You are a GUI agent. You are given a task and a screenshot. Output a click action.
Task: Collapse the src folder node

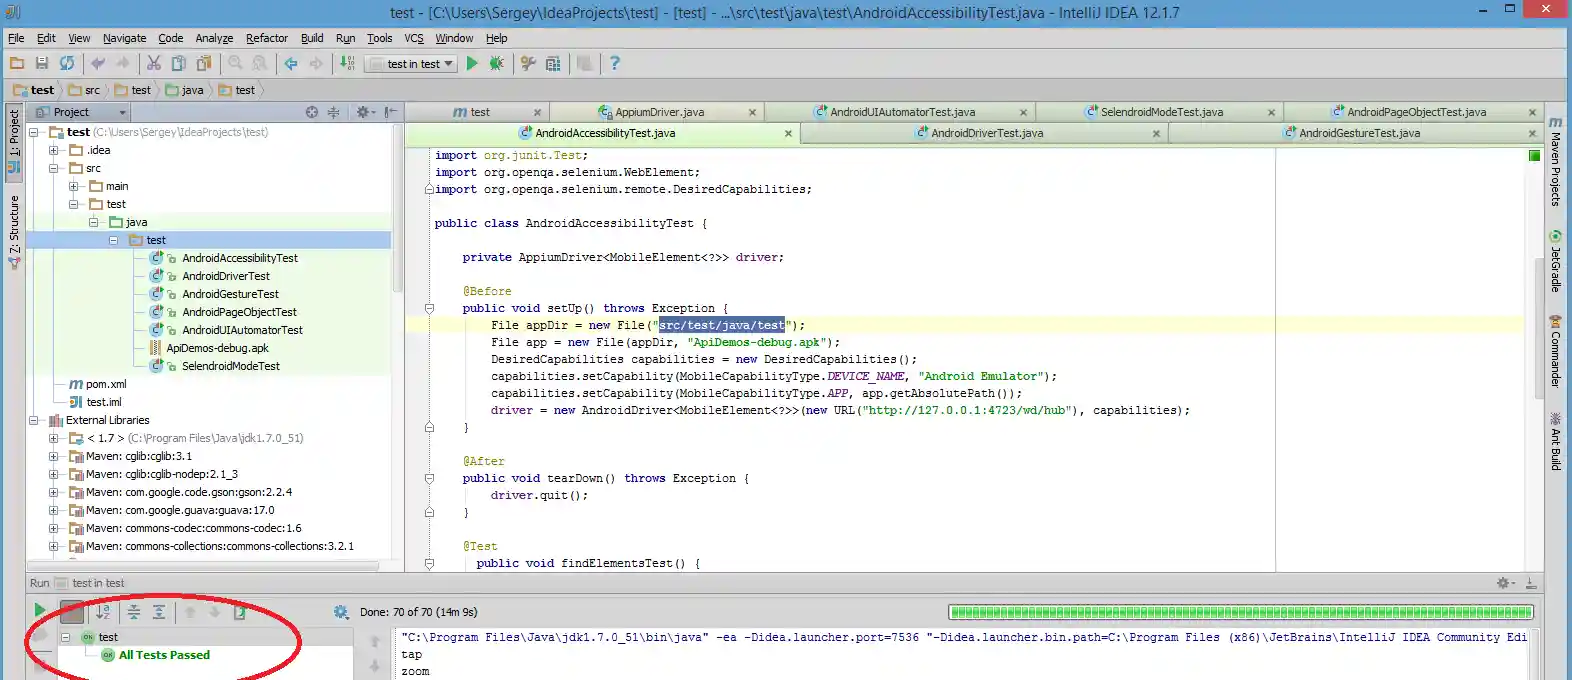pyautogui.click(x=54, y=168)
